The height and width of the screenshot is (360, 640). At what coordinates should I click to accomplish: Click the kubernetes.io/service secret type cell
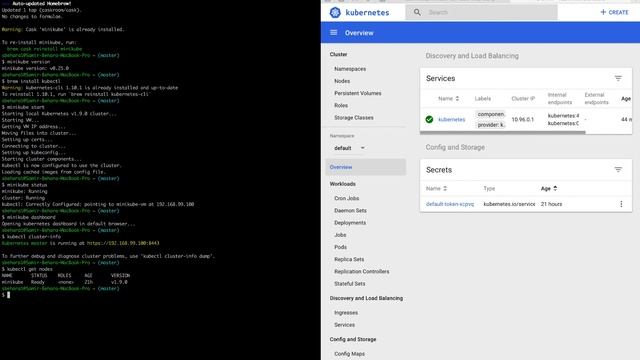(x=509, y=204)
